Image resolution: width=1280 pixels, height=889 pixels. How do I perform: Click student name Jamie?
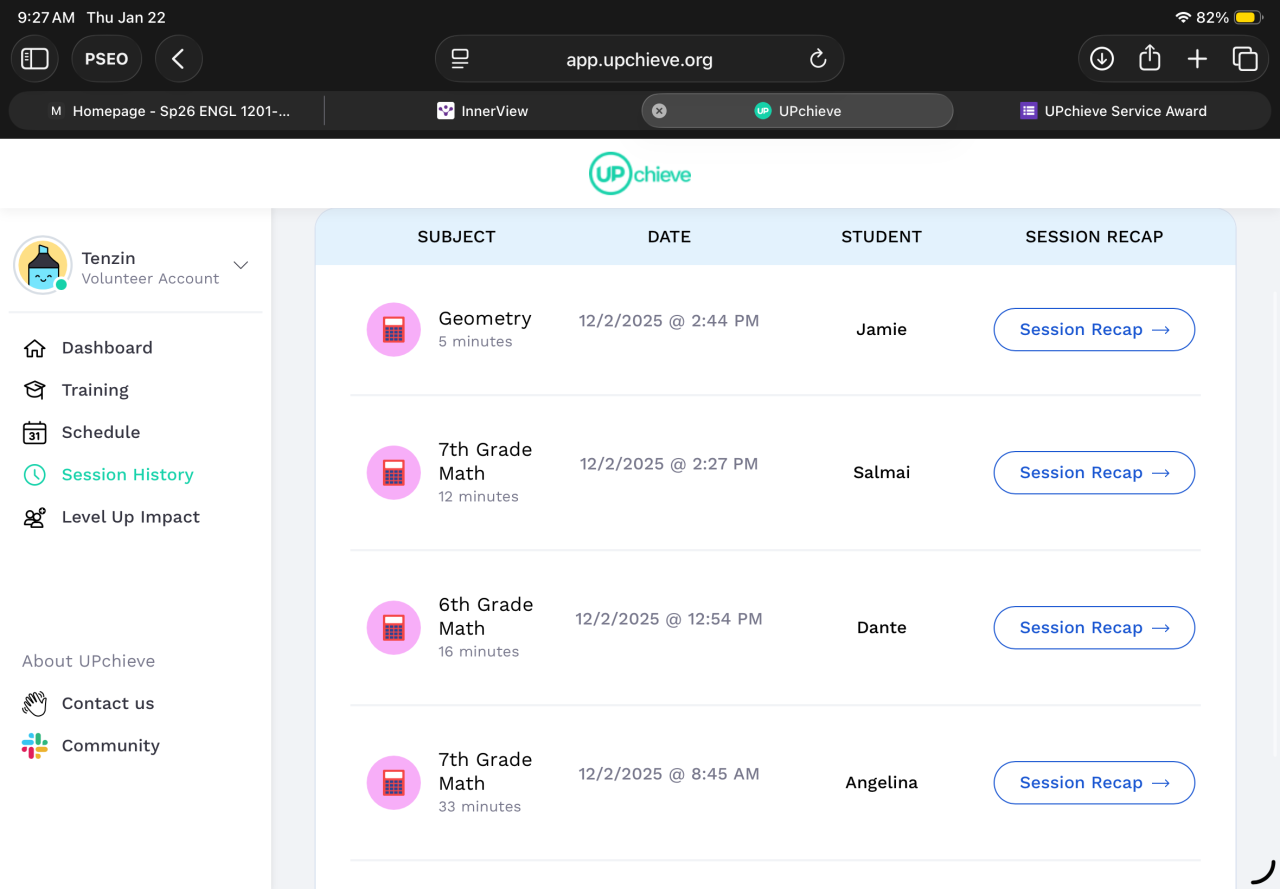click(881, 330)
